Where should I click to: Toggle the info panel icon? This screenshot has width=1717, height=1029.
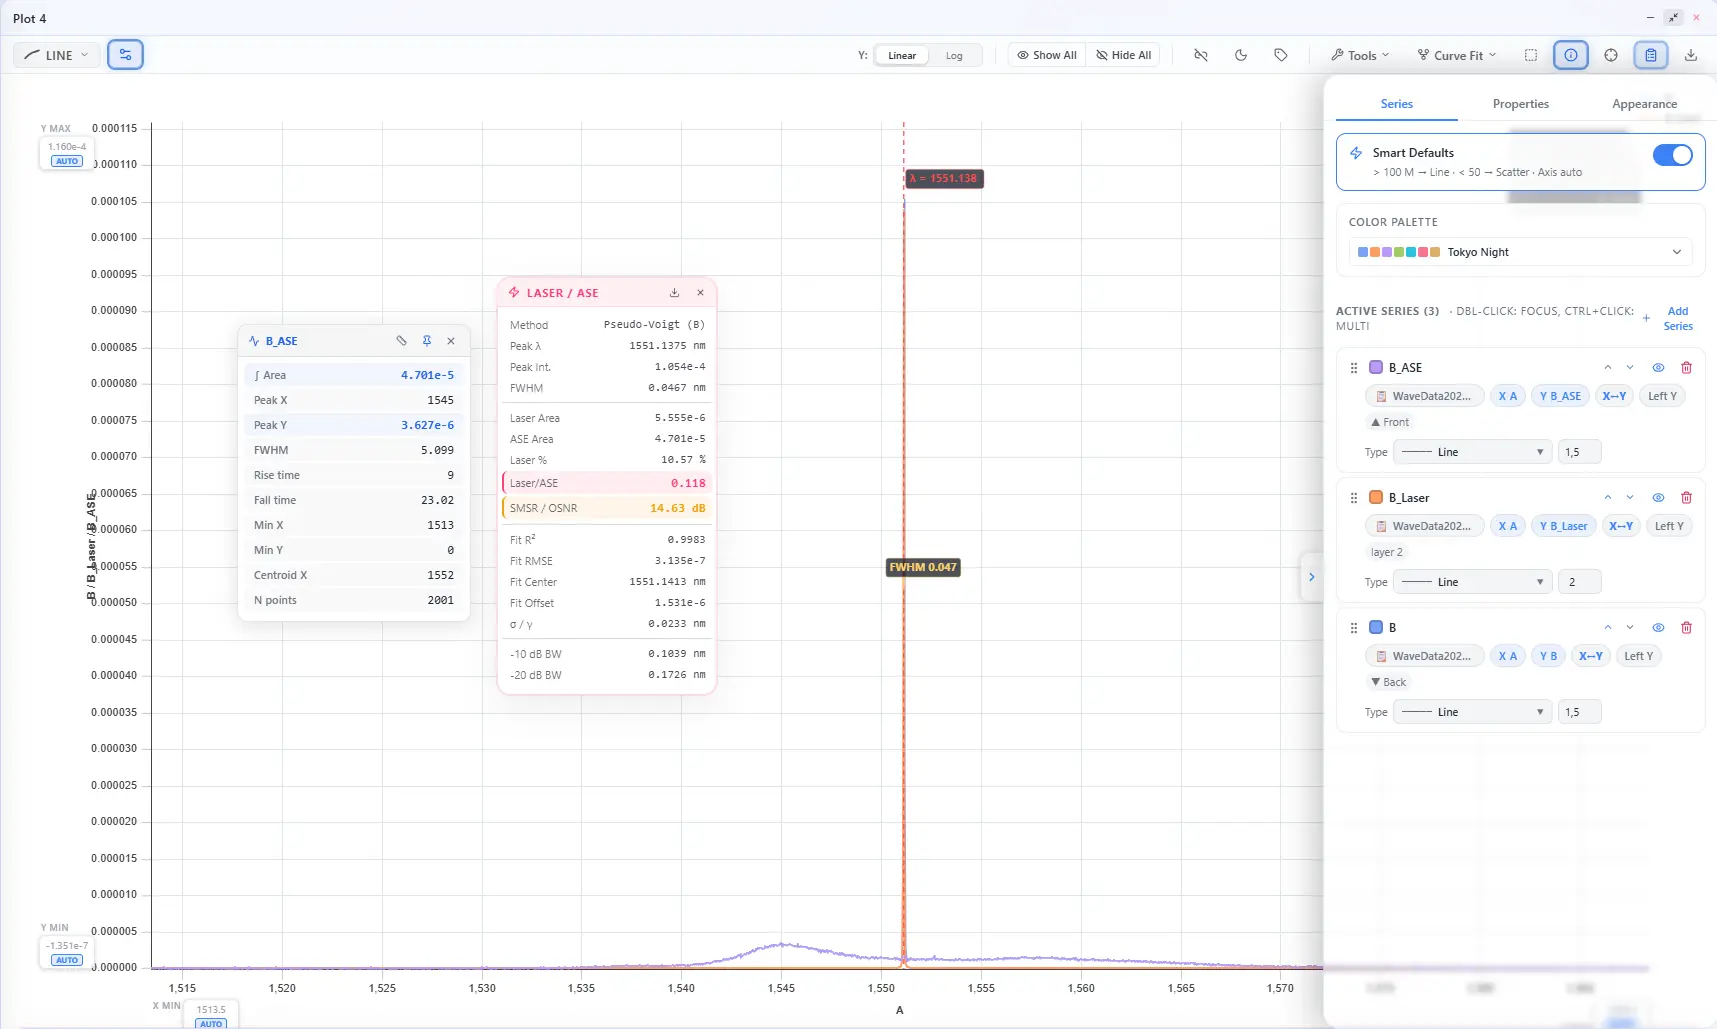[x=1571, y=55]
